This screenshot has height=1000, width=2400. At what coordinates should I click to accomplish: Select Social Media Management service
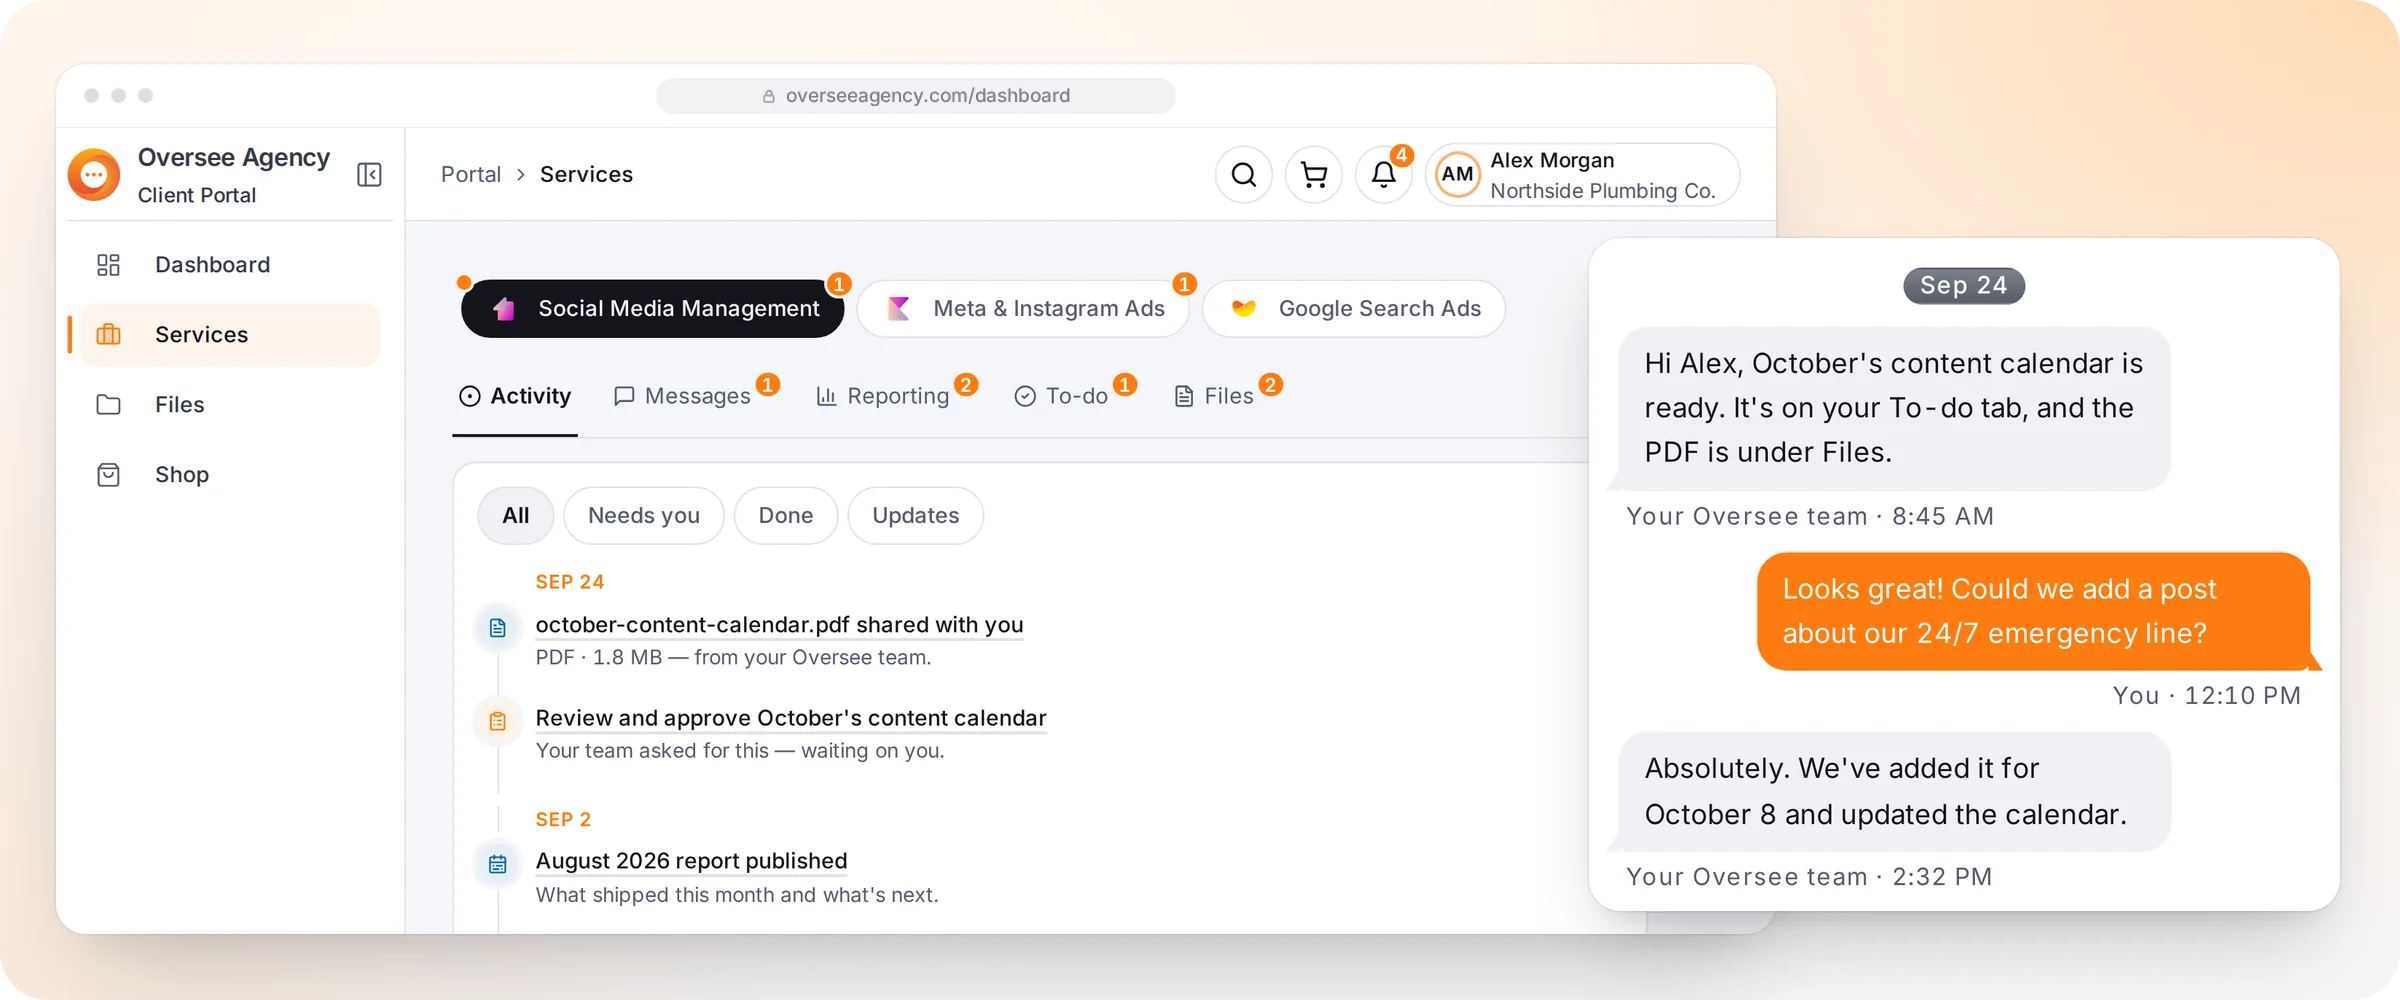pos(652,309)
